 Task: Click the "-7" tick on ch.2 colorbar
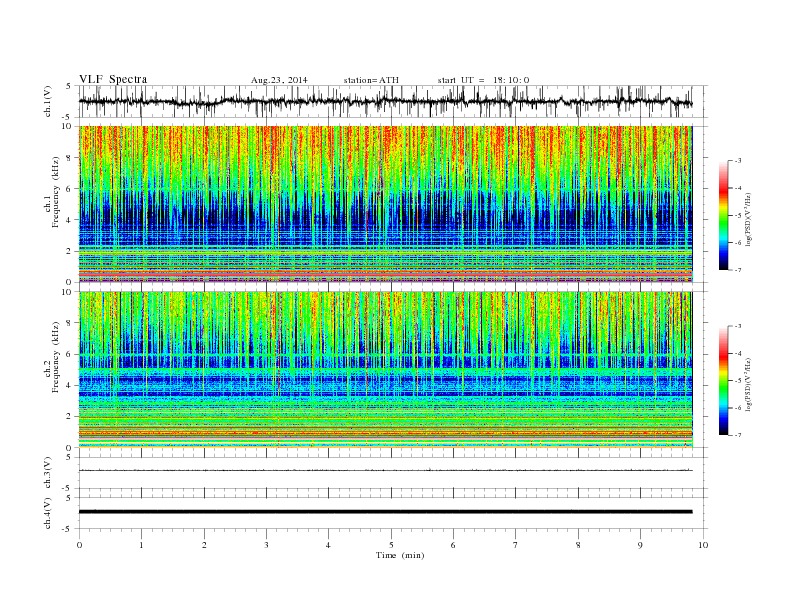tap(737, 435)
